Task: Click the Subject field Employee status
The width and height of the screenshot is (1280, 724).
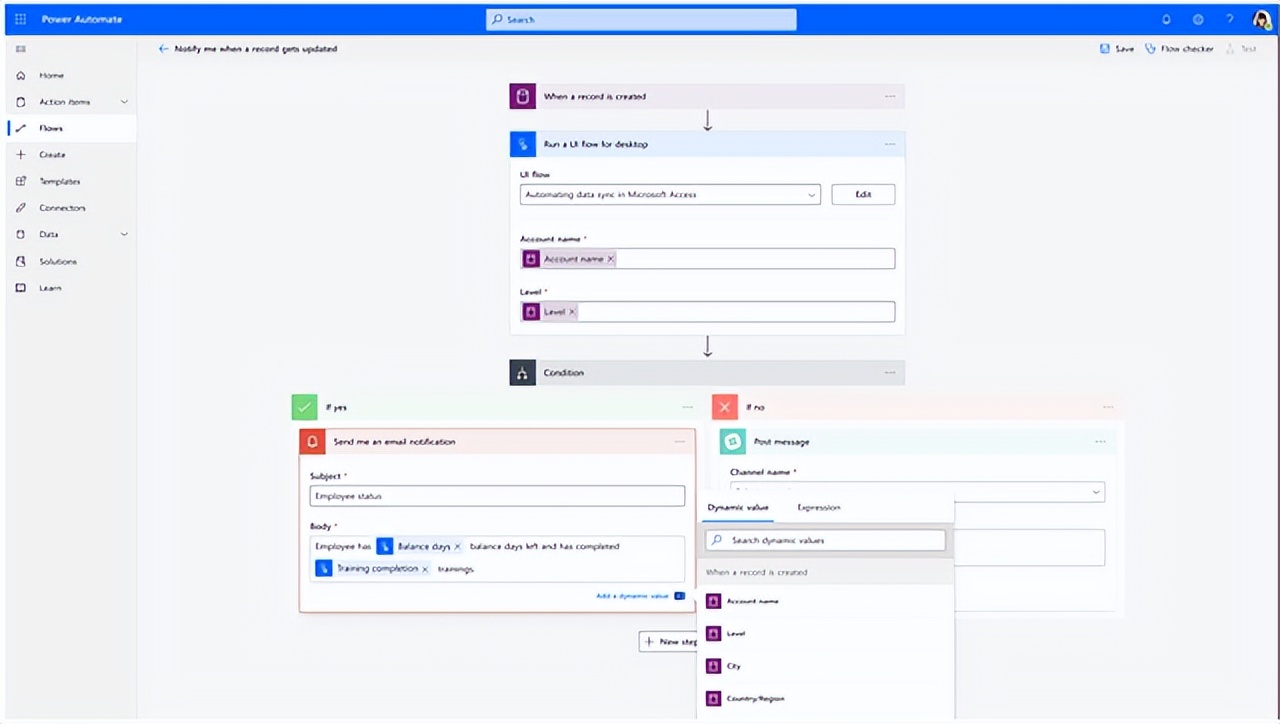Action: tap(497, 496)
